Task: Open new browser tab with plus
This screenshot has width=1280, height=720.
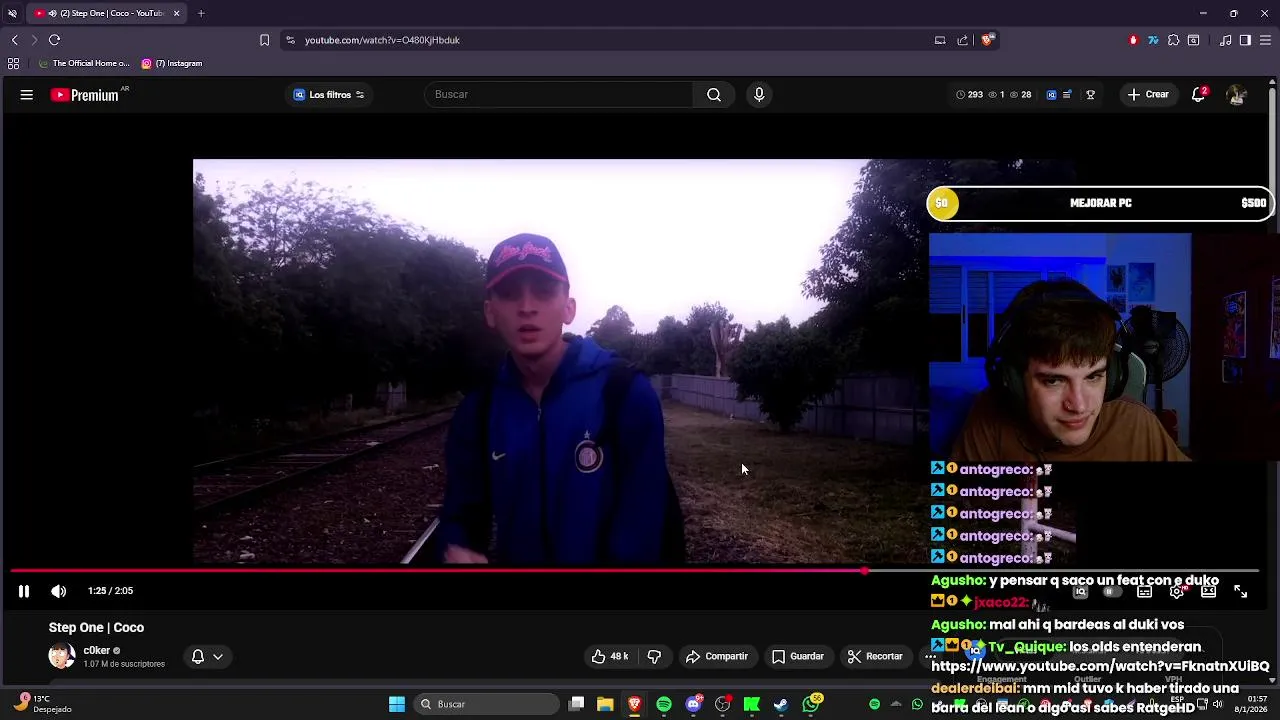Action: (x=201, y=13)
